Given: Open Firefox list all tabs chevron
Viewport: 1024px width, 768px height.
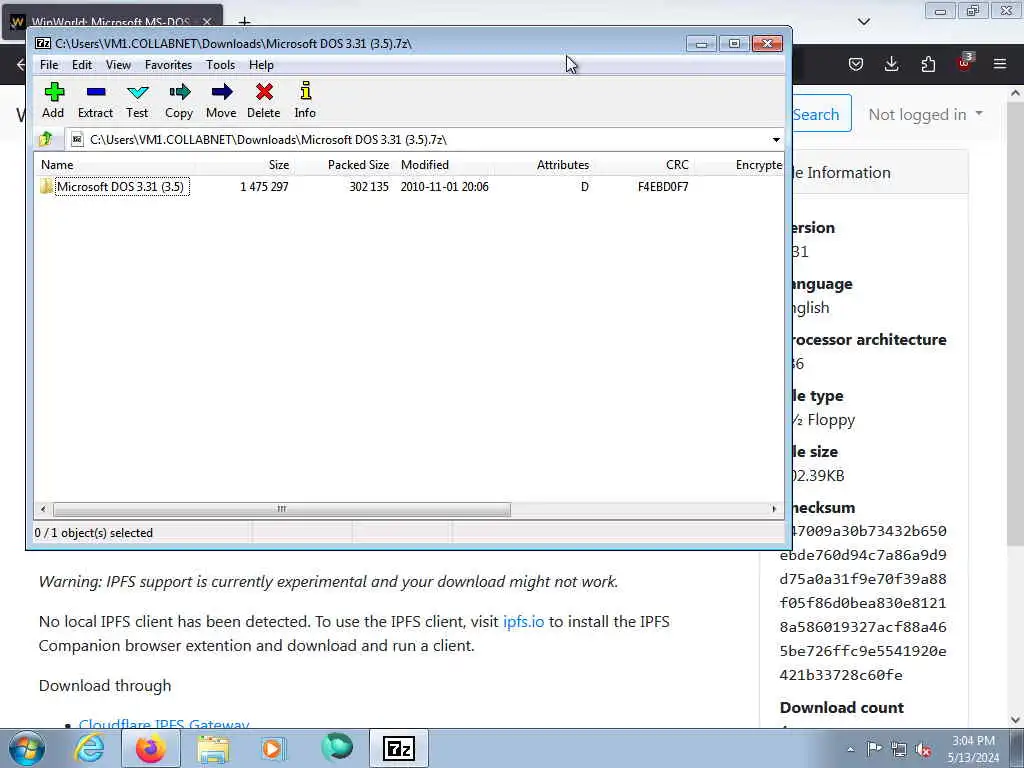Looking at the screenshot, I should [864, 22].
